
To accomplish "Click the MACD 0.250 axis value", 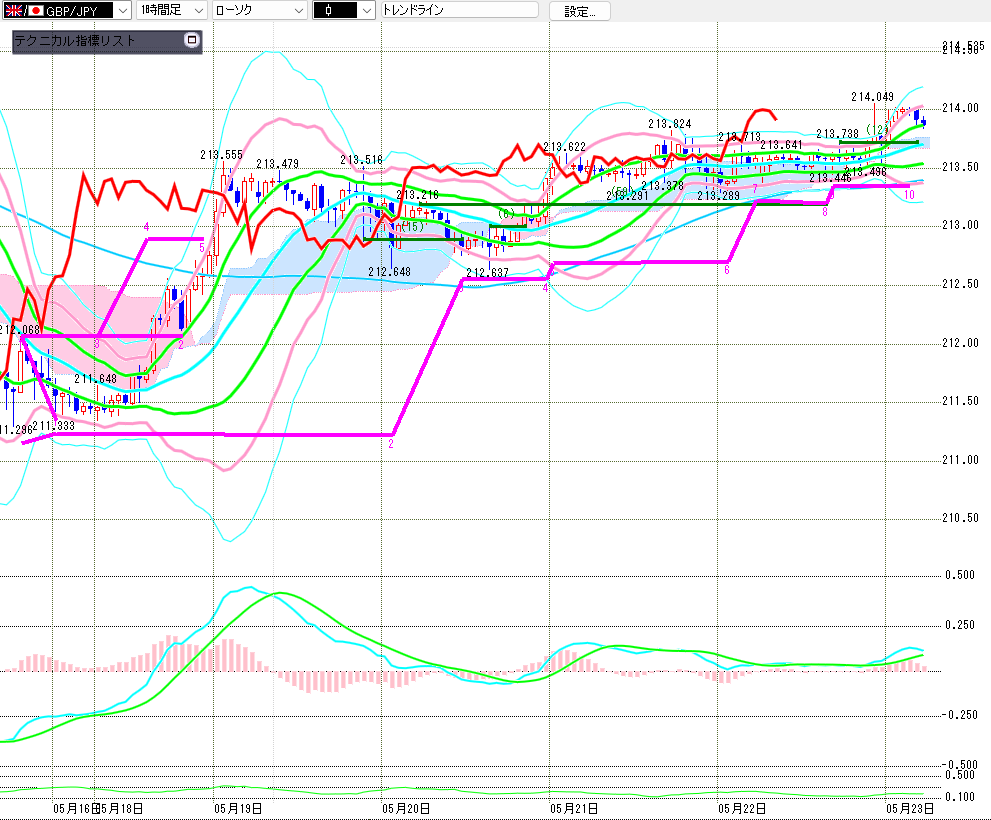I will tap(960, 625).
